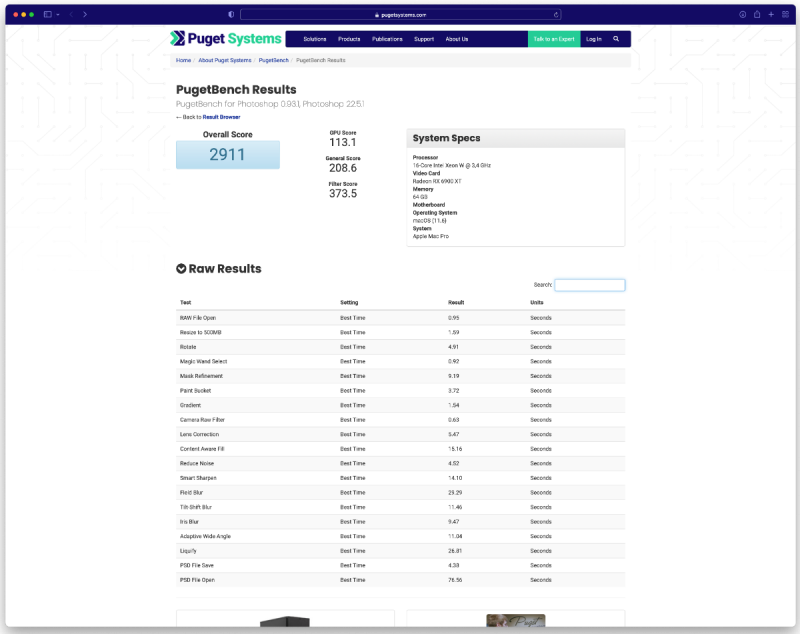Collapse the Raw Results section chevron
The image size is (800, 634).
pyautogui.click(x=181, y=269)
